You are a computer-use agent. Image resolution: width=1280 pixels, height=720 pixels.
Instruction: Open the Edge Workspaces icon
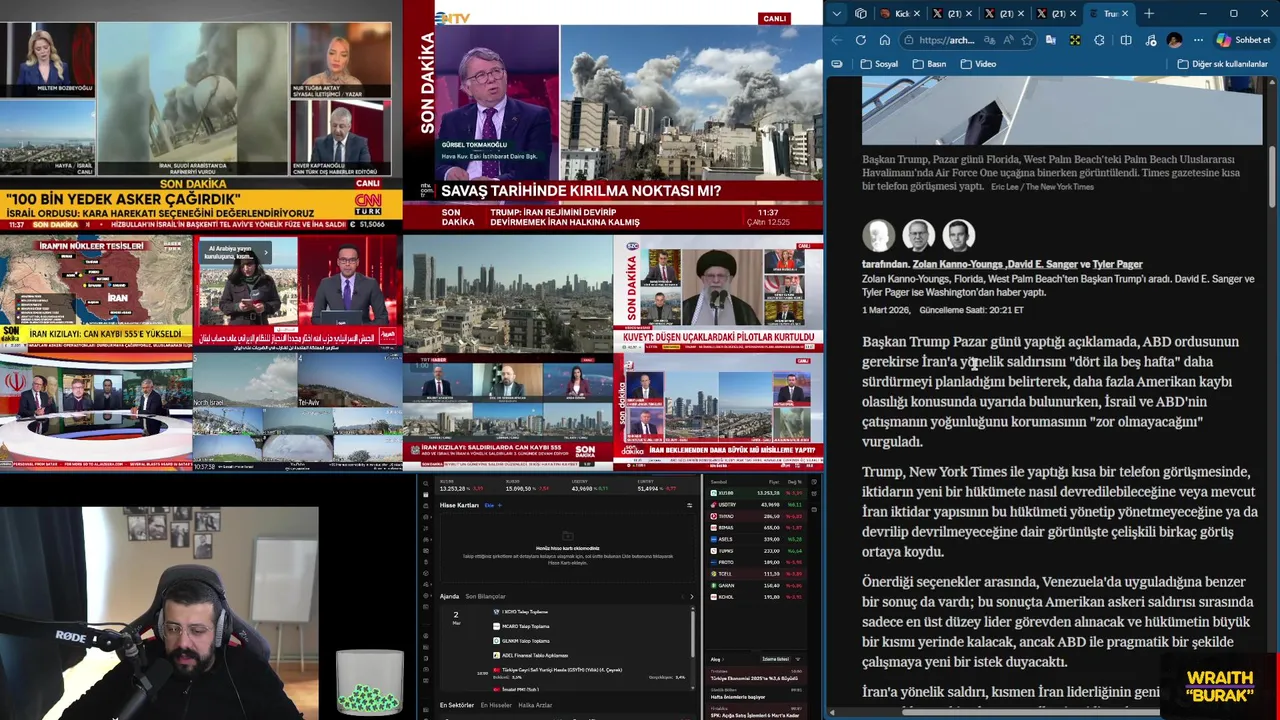pyautogui.click(x=861, y=14)
